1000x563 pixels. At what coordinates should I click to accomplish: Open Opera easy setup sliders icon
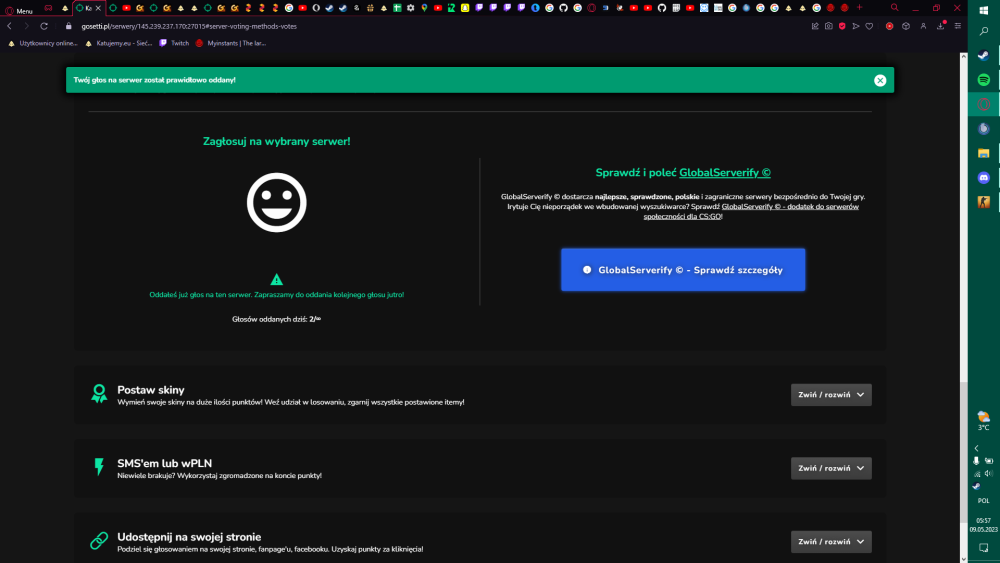pos(957,26)
